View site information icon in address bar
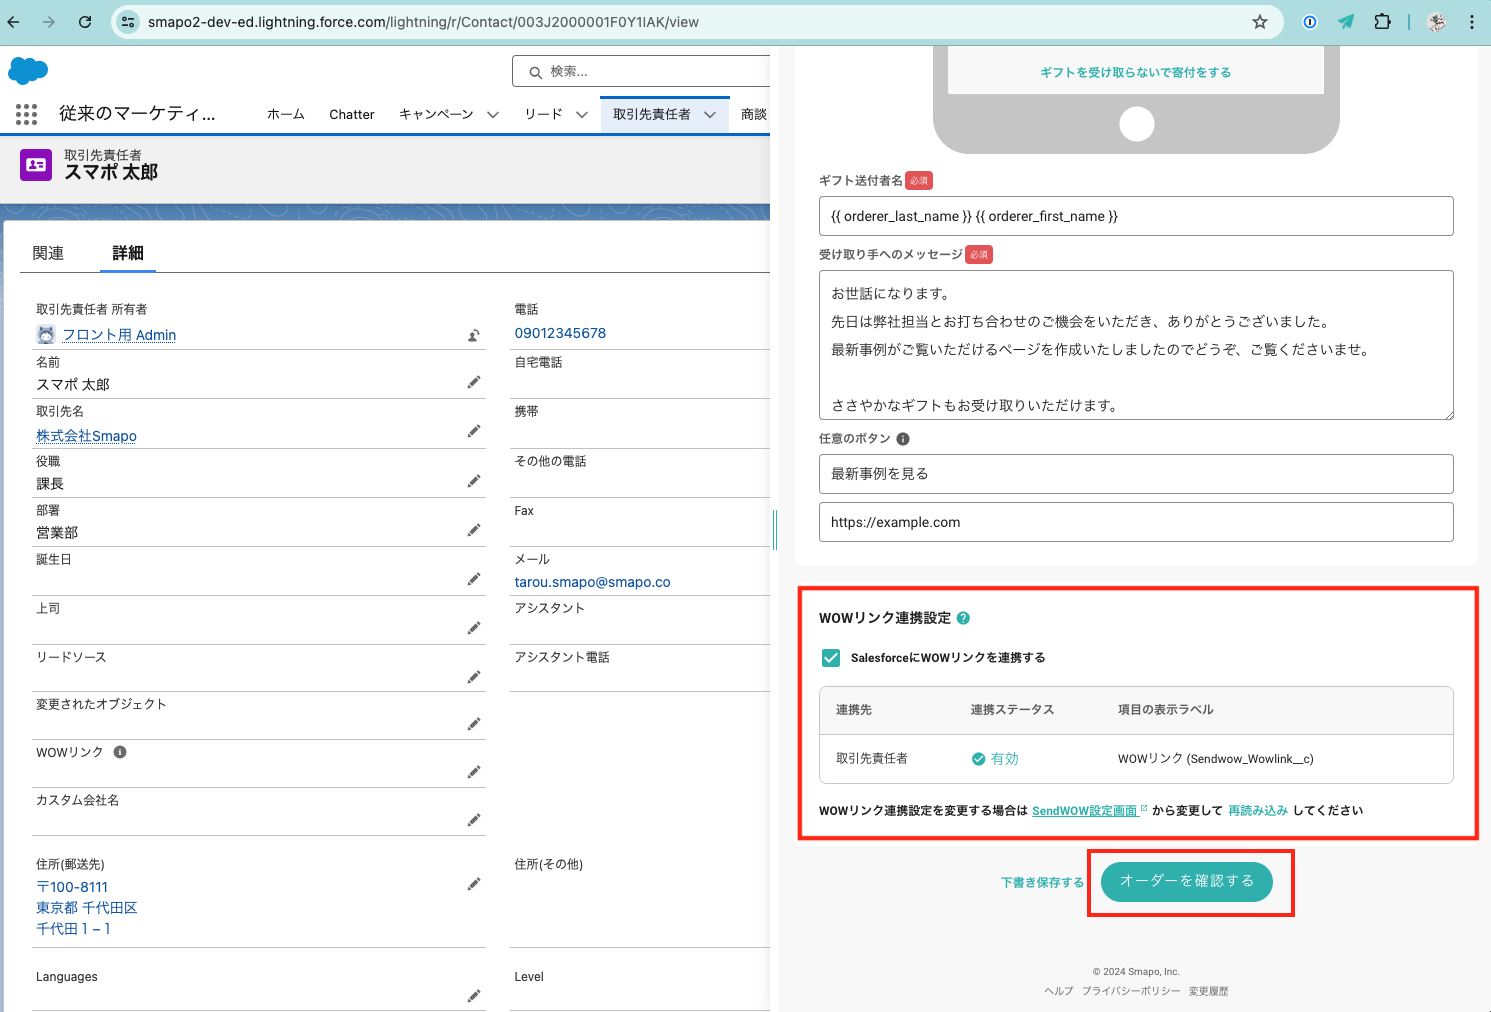This screenshot has width=1491, height=1012. click(x=127, y=22)
